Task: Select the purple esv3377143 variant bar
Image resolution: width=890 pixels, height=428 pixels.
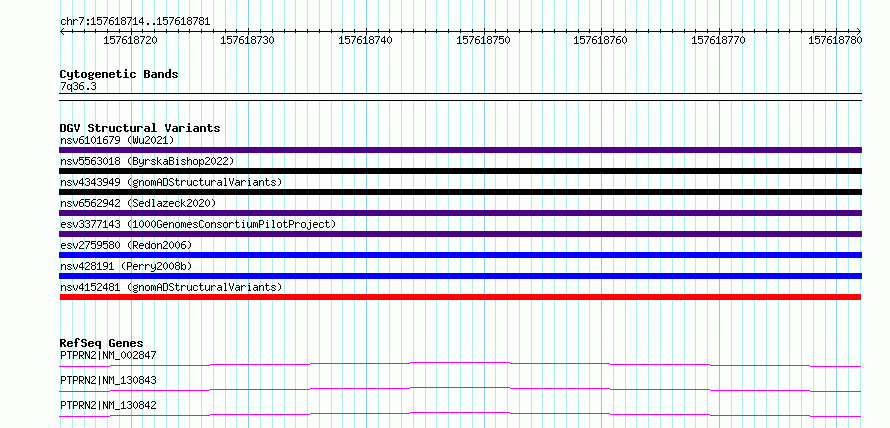Action: [461, 234]
